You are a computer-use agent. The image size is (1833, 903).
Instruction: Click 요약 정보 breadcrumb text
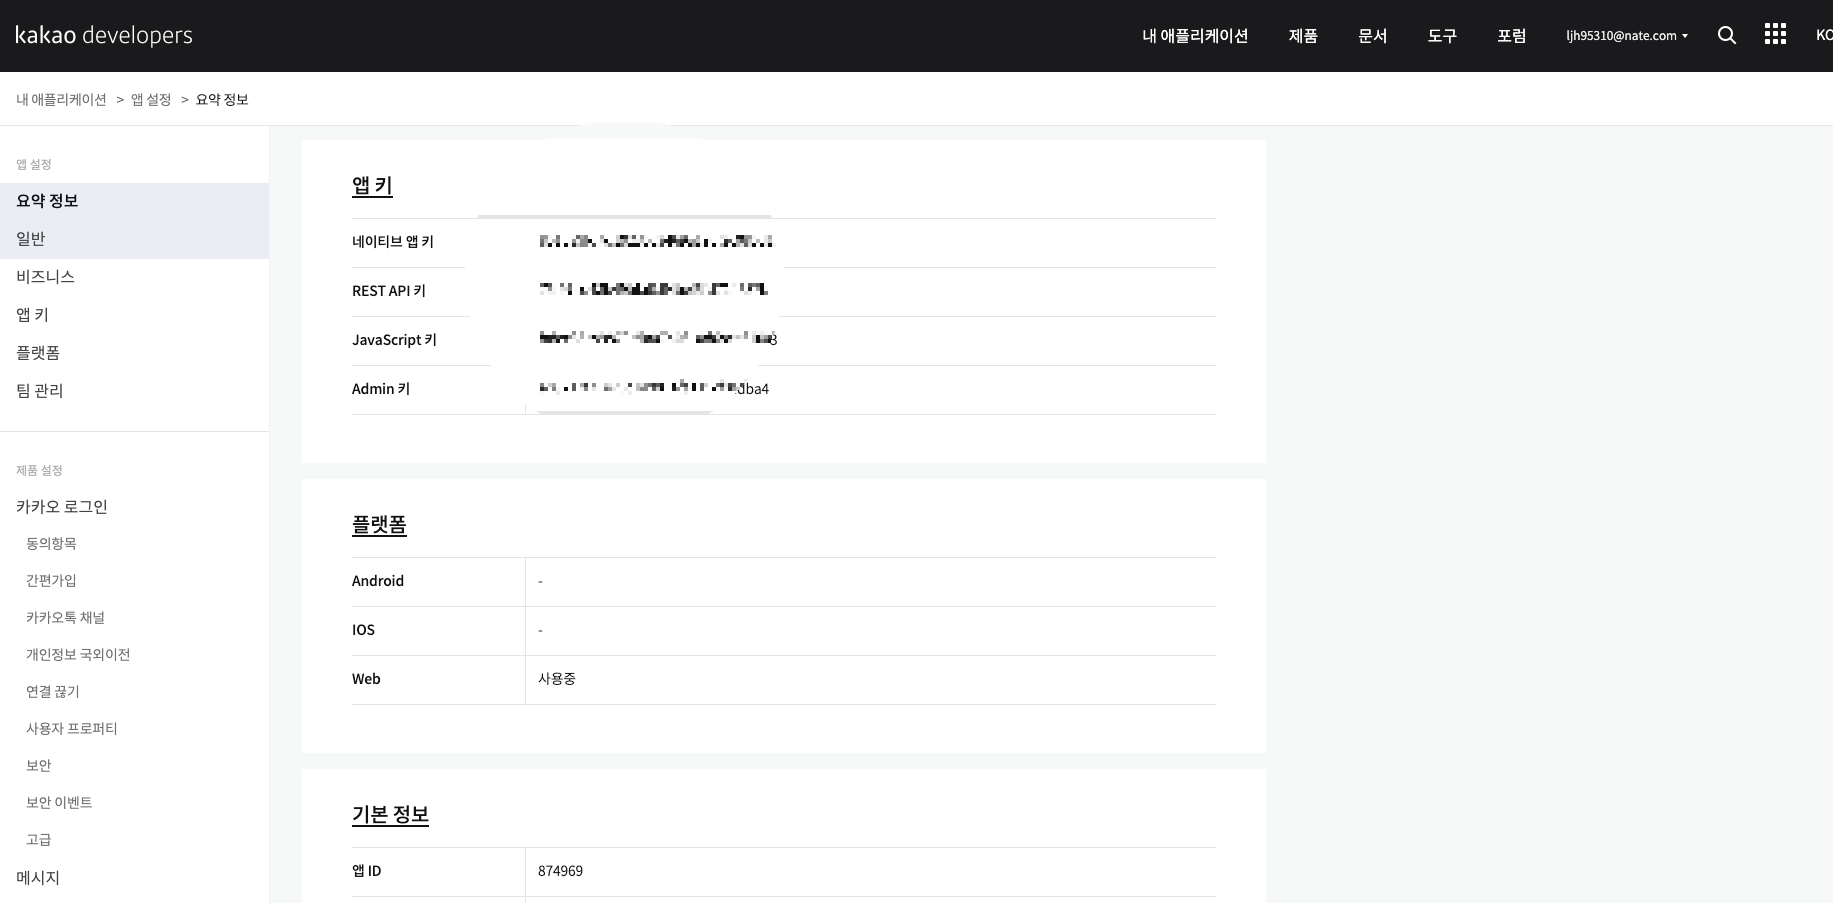click(x=222, y=99)
